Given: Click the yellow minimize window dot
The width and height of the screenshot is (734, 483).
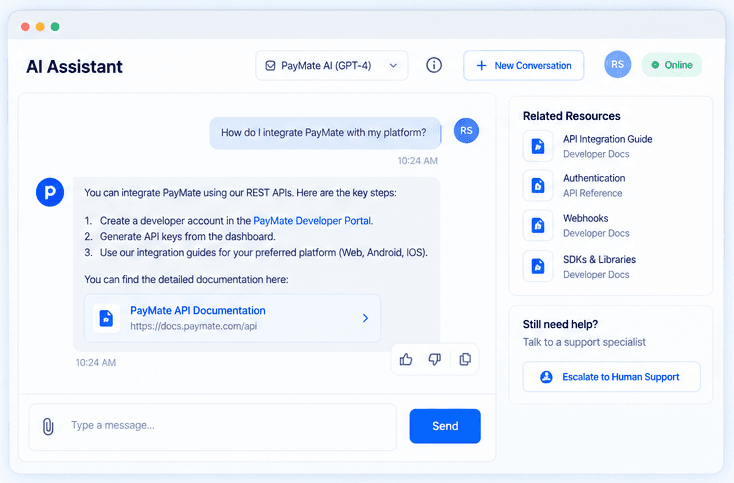Looking at the screenshot, I should point(40,27).
